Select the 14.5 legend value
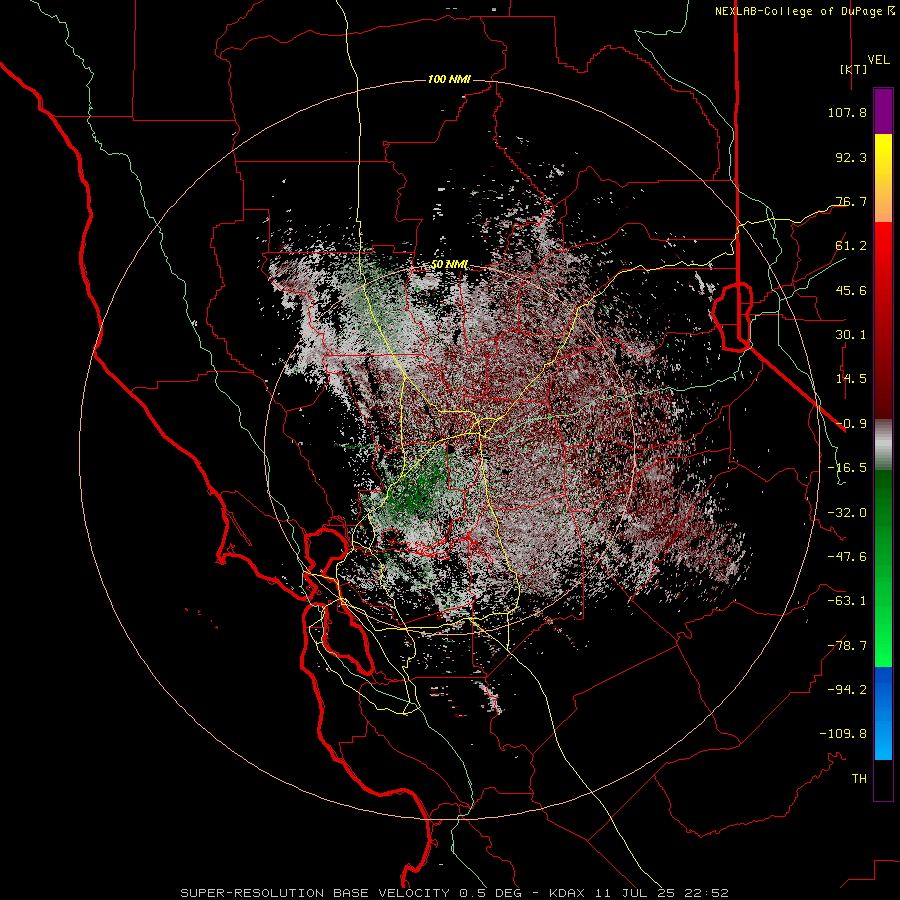The width and height of the screenshot is (900, 900). tap(851, 379)
